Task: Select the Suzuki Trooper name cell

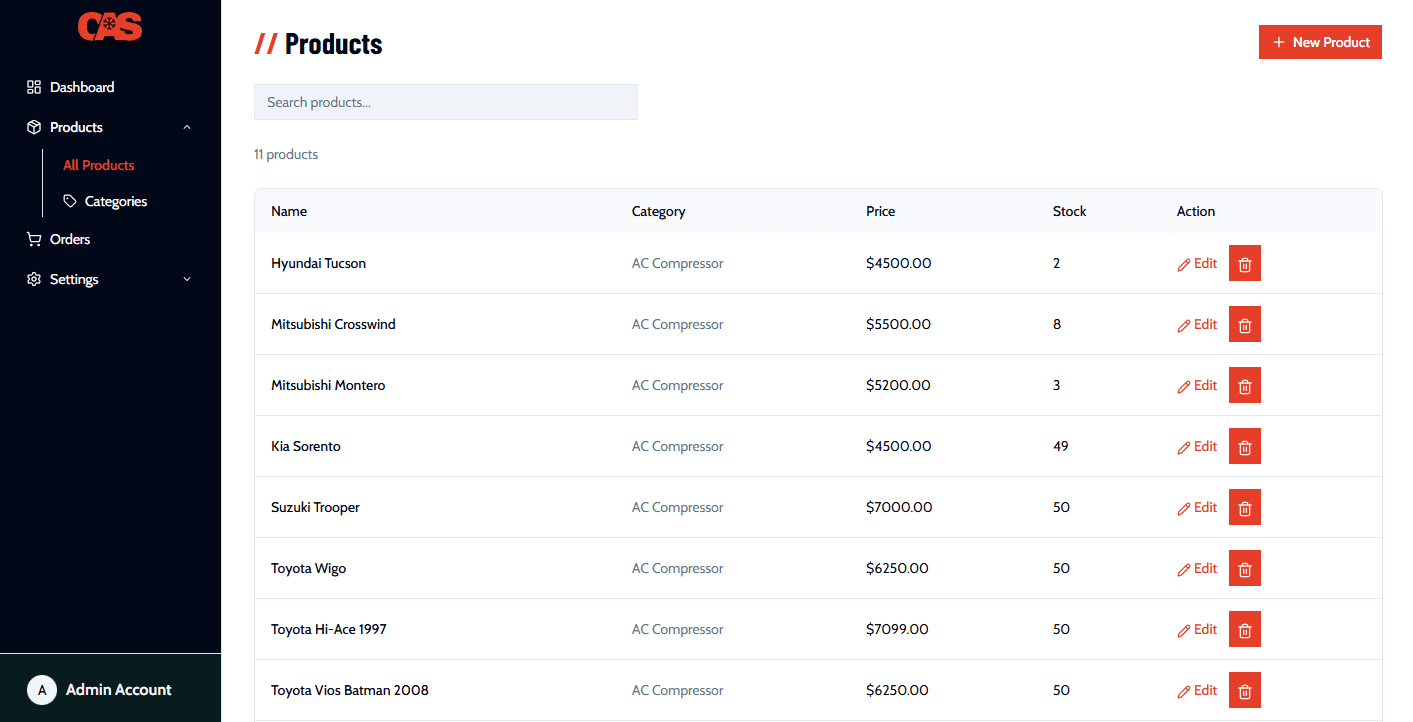Action: point(315,507)
